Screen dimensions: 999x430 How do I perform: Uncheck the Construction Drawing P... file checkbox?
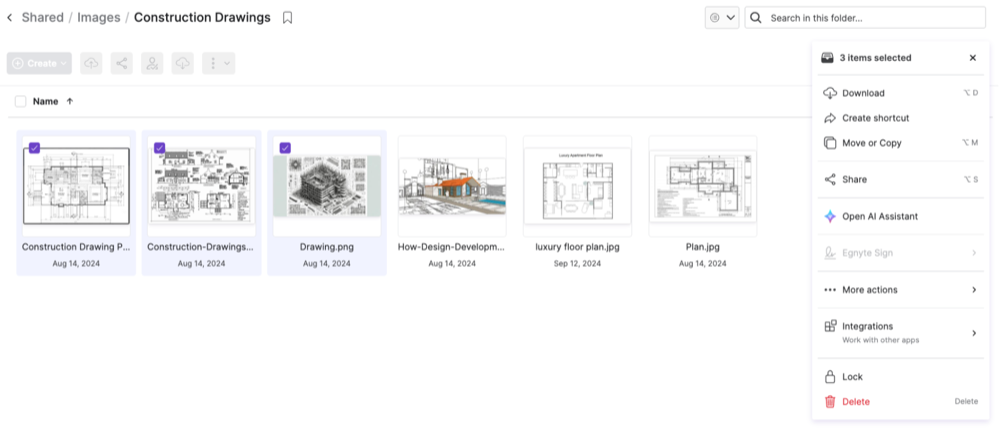34,148
